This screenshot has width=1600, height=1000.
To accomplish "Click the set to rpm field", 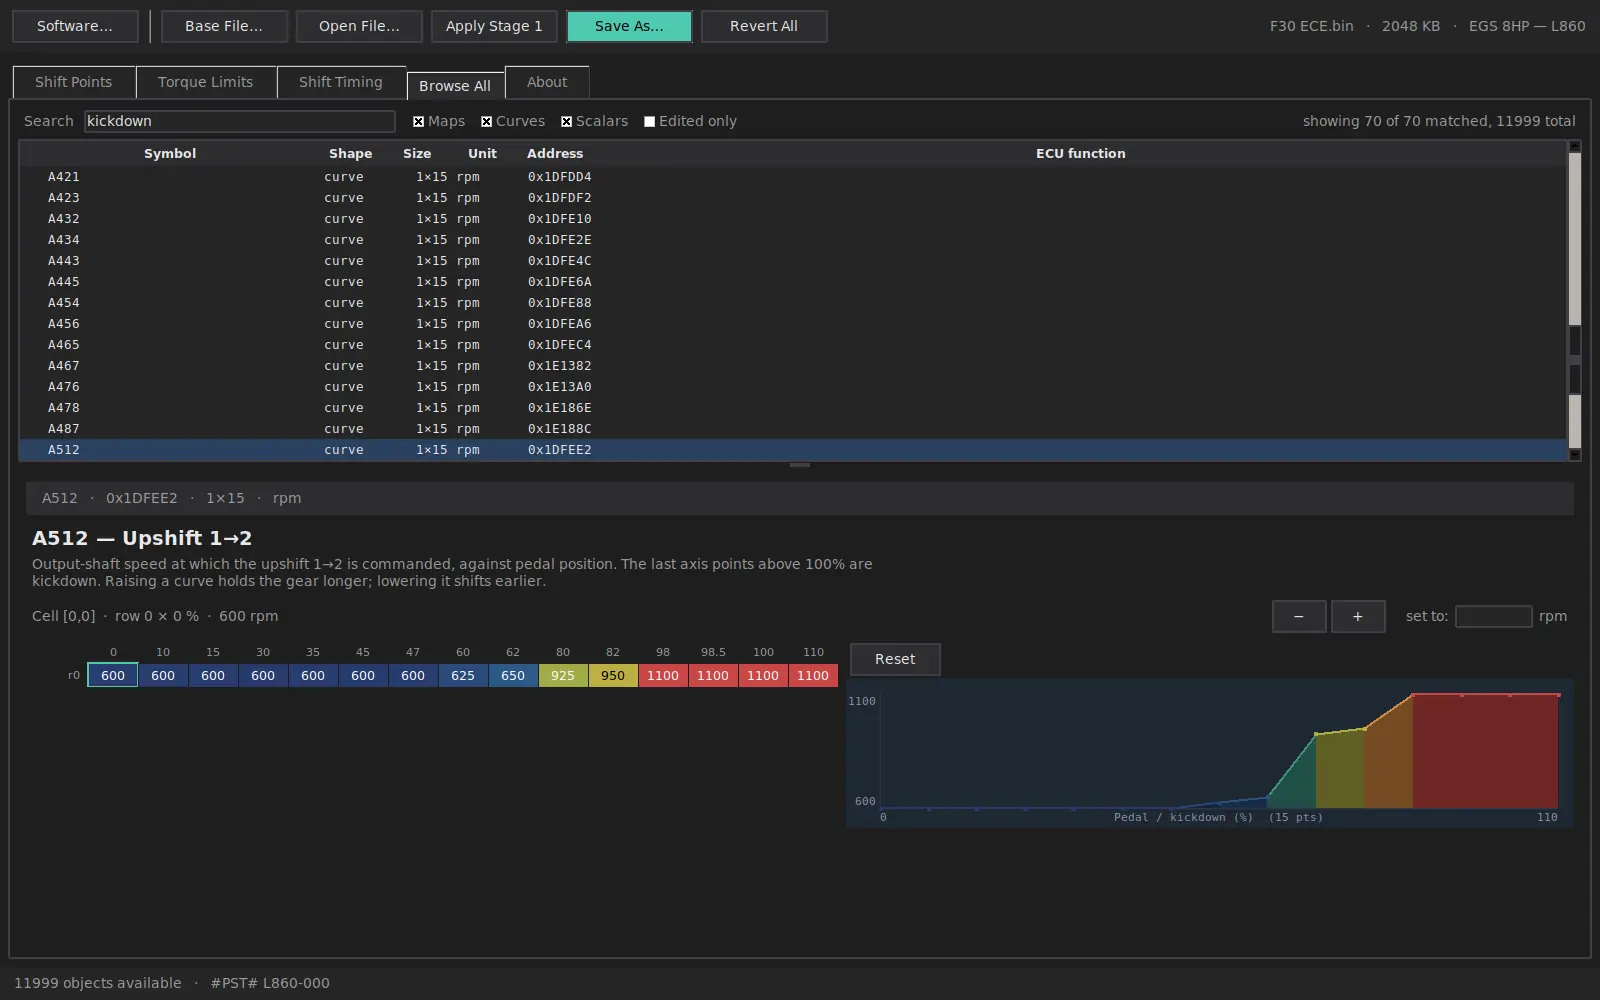I will click(1494, 617).
